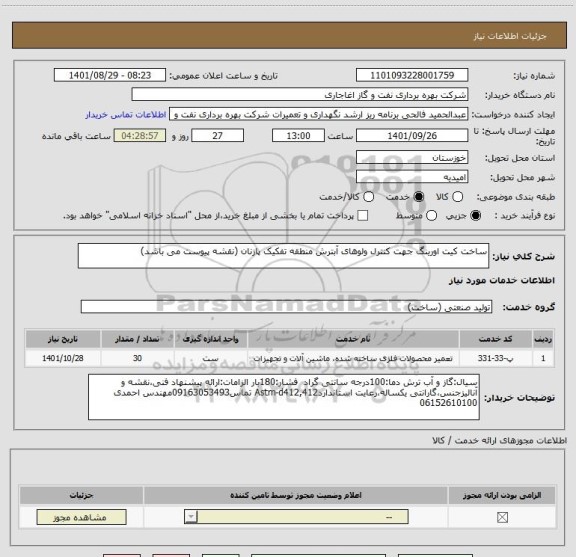Screen dimensions: 576x557
Task: Click the اعلام وضعیت مجوز column header
Action: (x=296, y=495)
